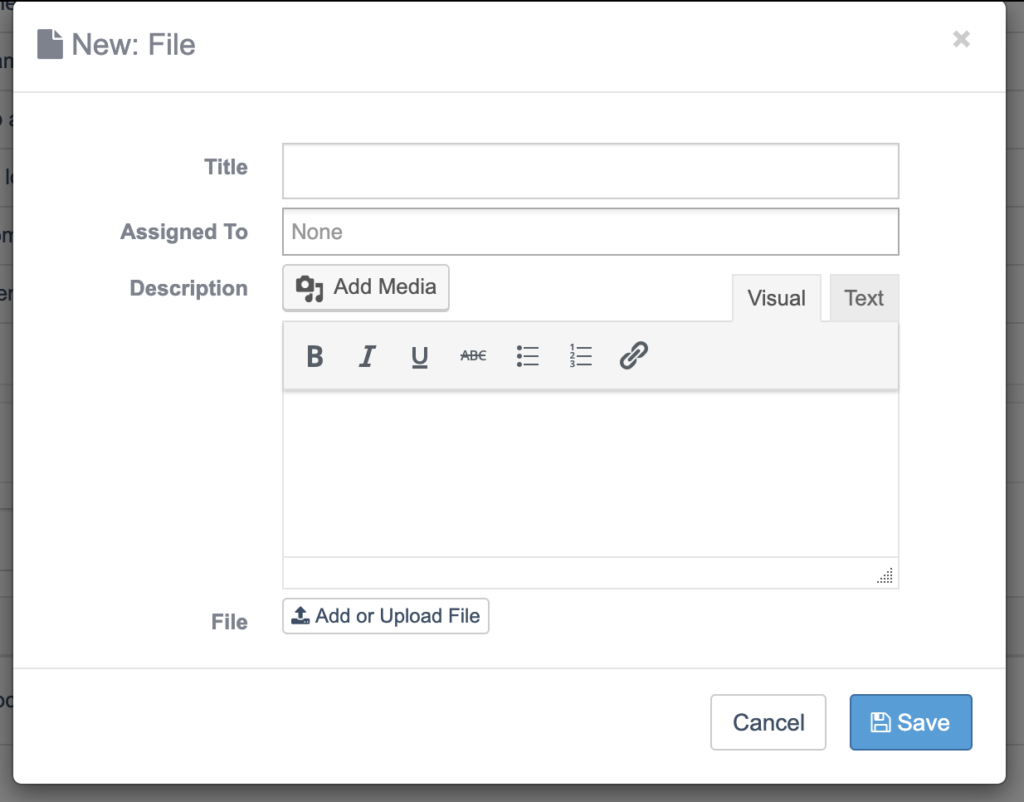This screenshot has height=802, width=1024.
Task: Save the new file
Action: click(x=910, y=722)
